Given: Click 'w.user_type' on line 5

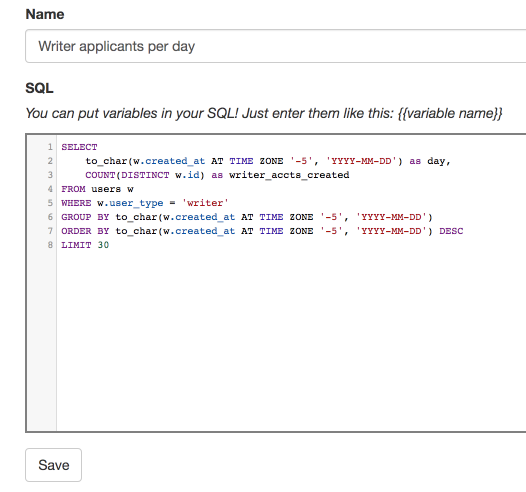Looking at the screenshot, I should (x=130, y=203).
